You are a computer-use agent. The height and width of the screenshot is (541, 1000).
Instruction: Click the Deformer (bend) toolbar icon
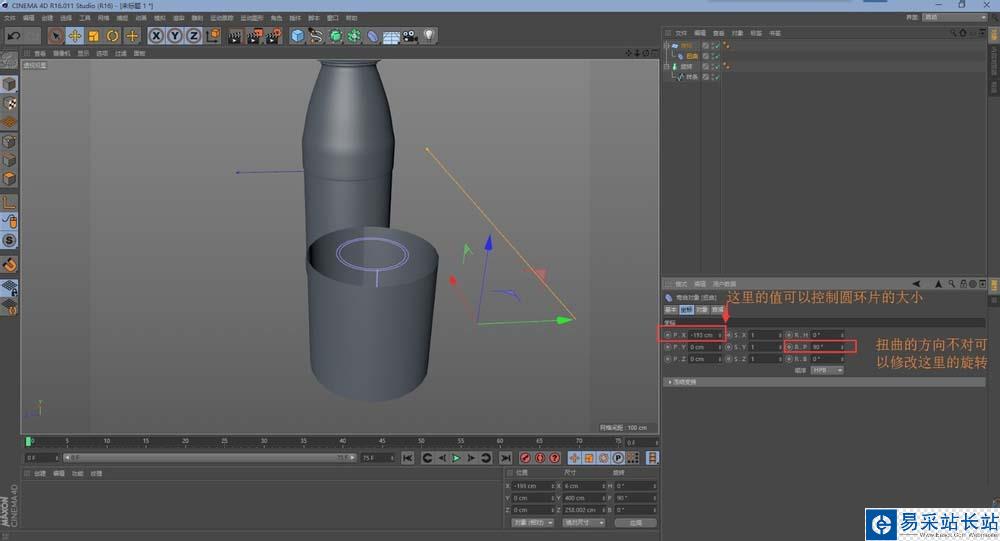372,36
